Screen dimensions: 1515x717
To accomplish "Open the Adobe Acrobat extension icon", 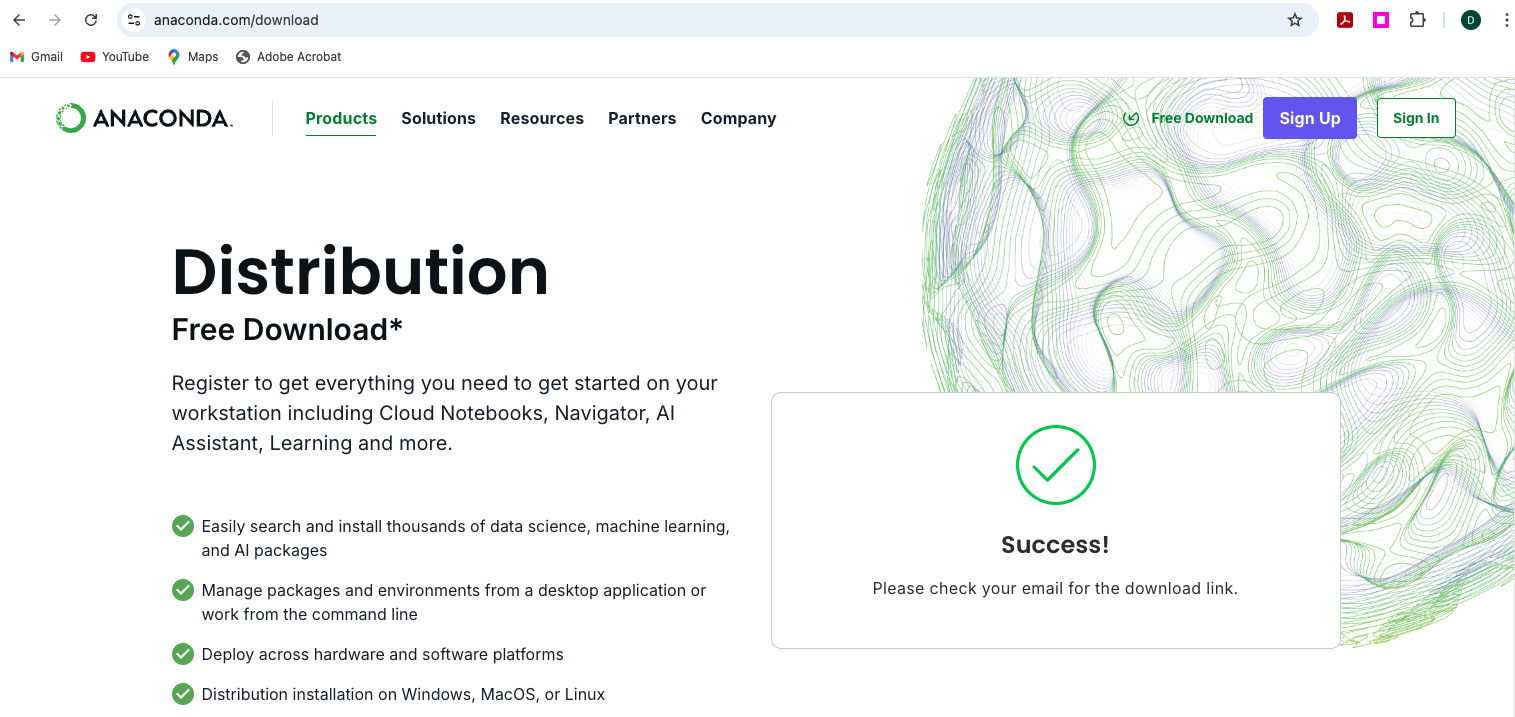I will 1346,20.
